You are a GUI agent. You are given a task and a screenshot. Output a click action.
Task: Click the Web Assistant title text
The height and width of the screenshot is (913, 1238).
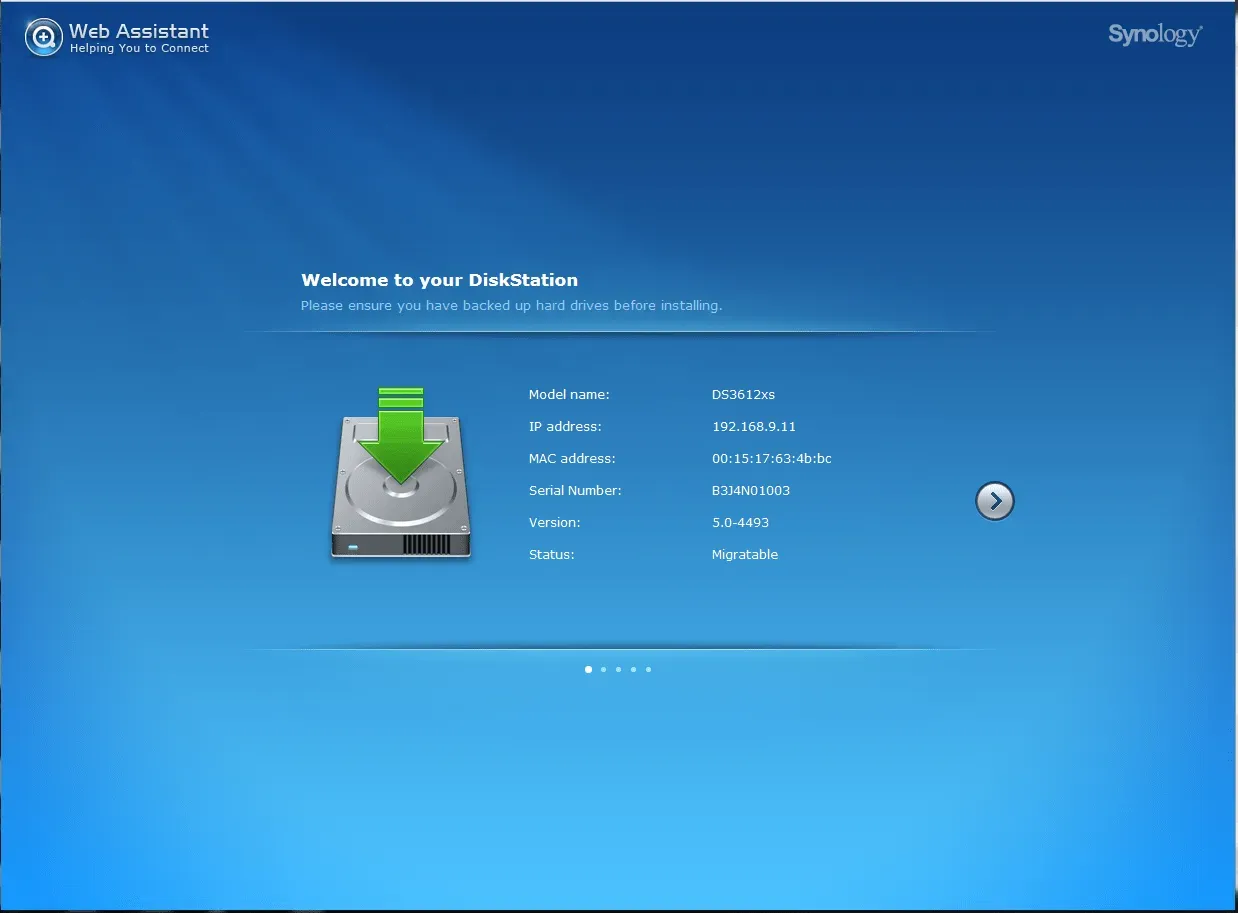coord(139,31)
